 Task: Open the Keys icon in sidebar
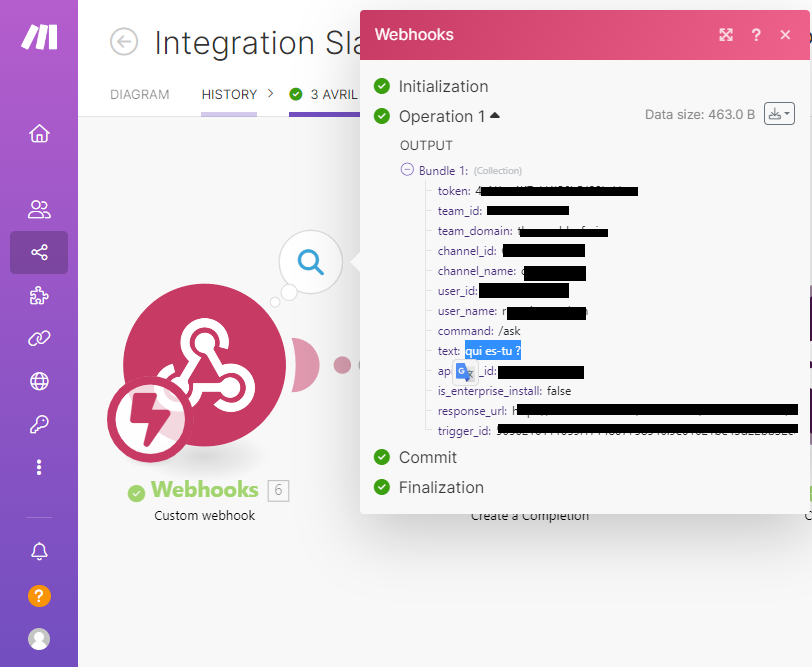click(x=39, y=424)
